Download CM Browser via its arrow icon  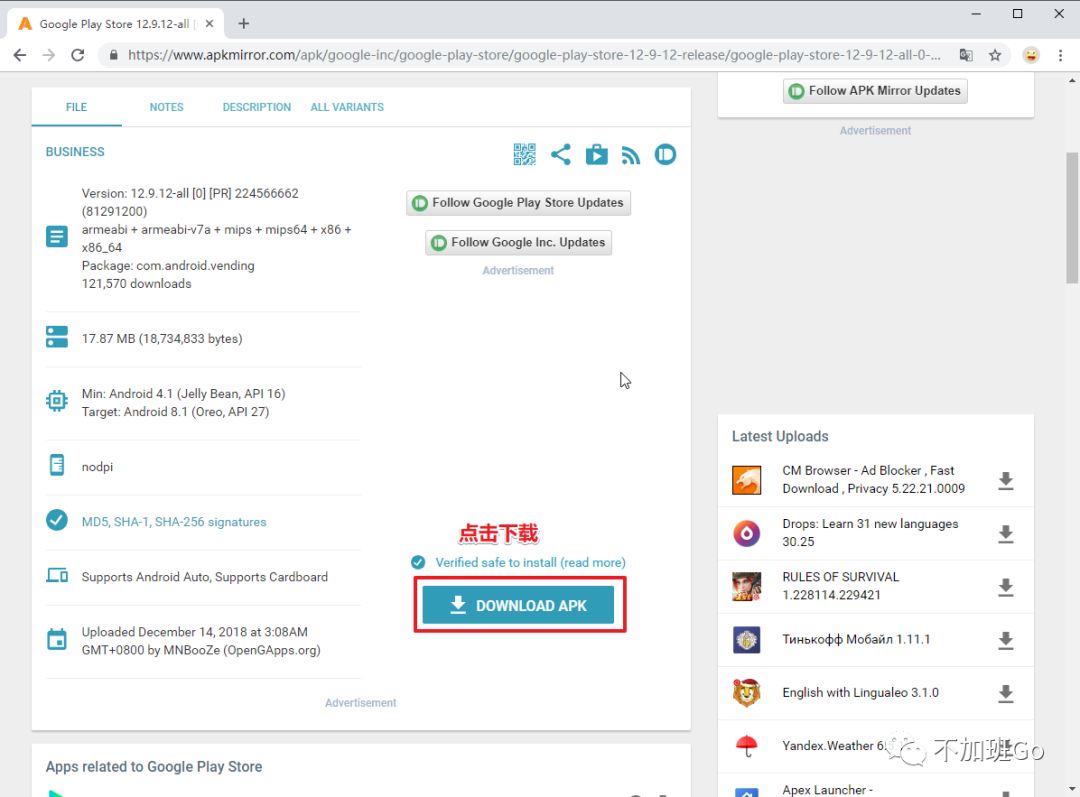(1006, 481)
